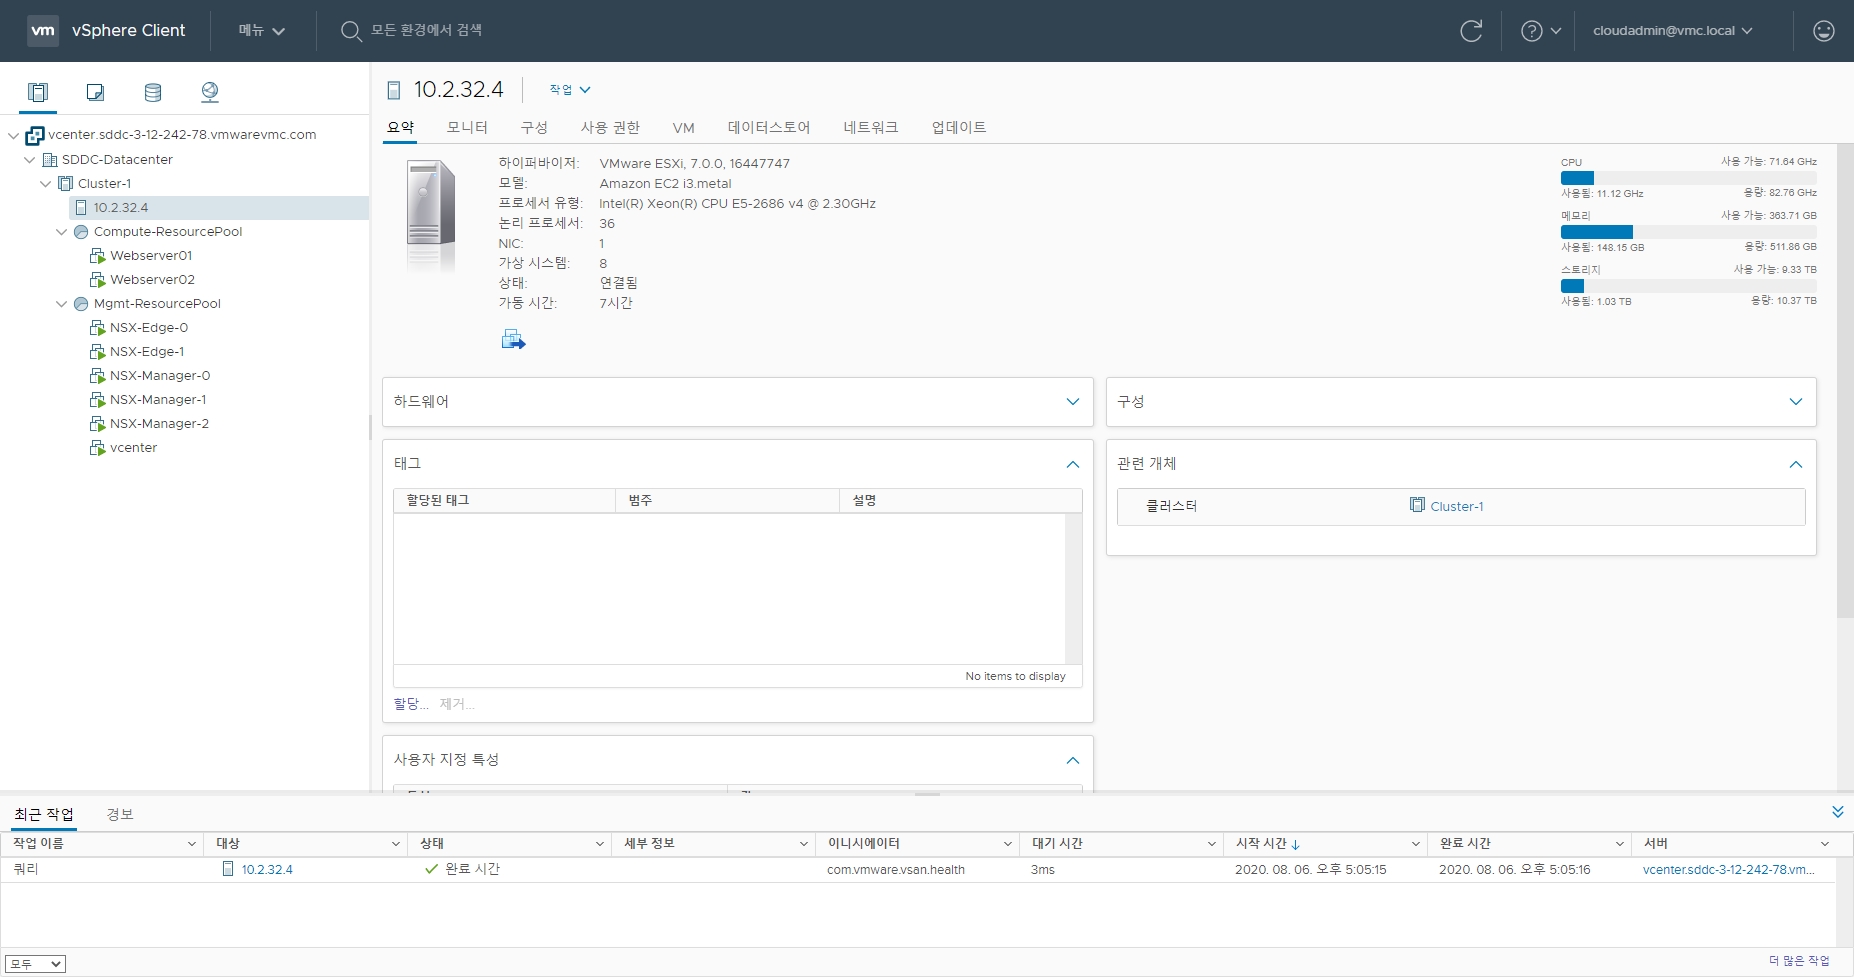Click 더 많은 작업 link
This screenshot has height=977, width=1854.
(x=1799, y=960)
